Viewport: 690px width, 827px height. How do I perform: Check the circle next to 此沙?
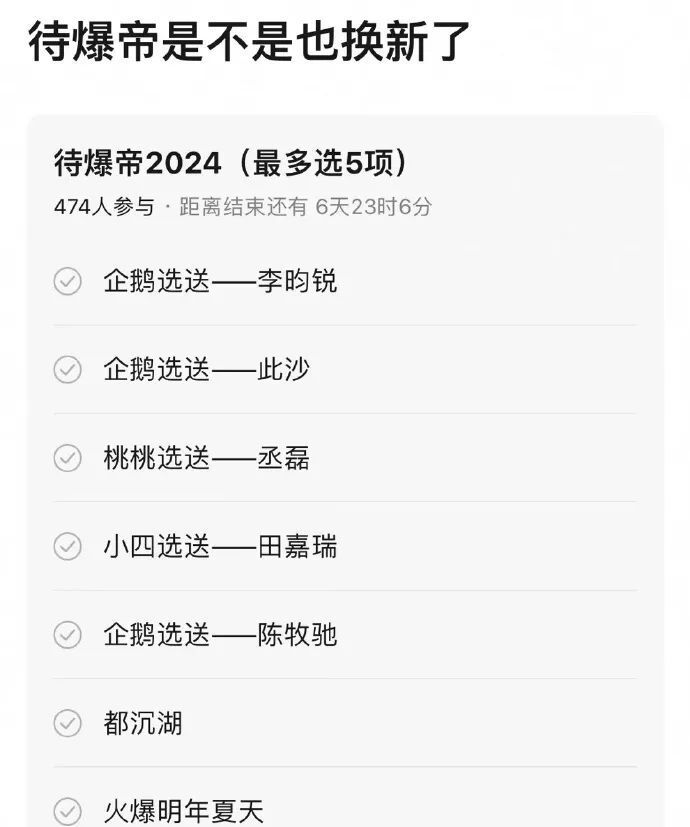click(x=67, y=371)
